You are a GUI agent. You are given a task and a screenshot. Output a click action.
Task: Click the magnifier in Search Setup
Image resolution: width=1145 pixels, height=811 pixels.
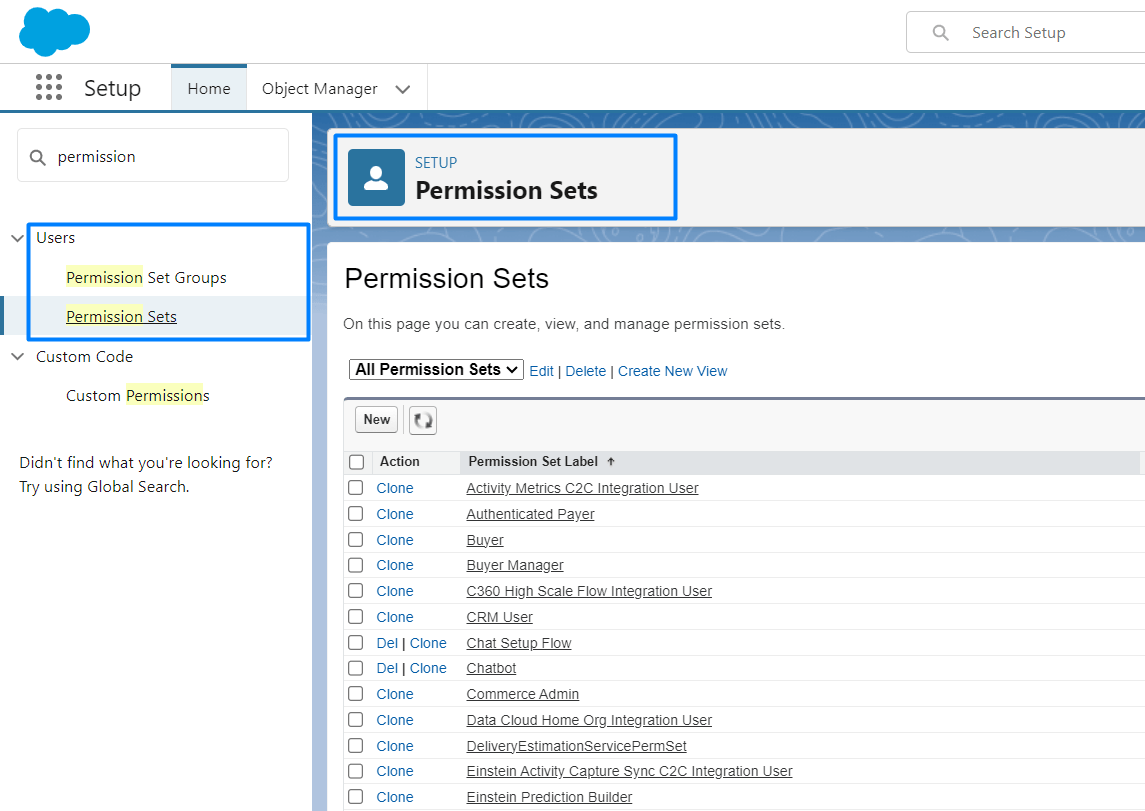(940, 32)
